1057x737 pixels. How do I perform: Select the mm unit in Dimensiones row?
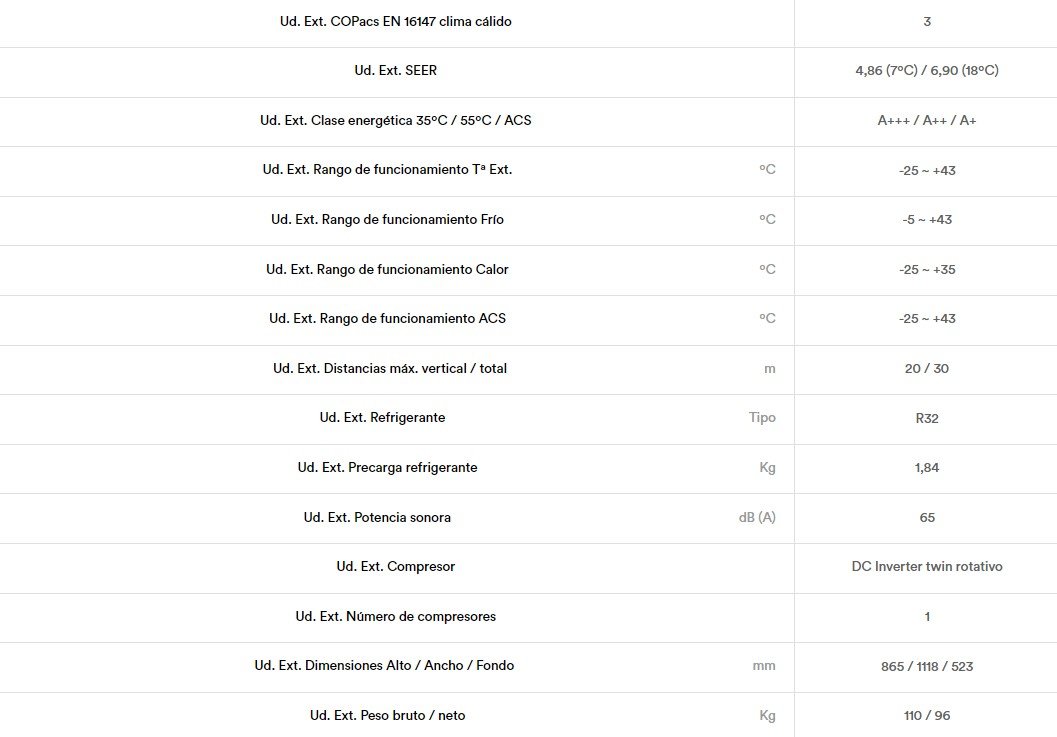click(x=764, y=666)
